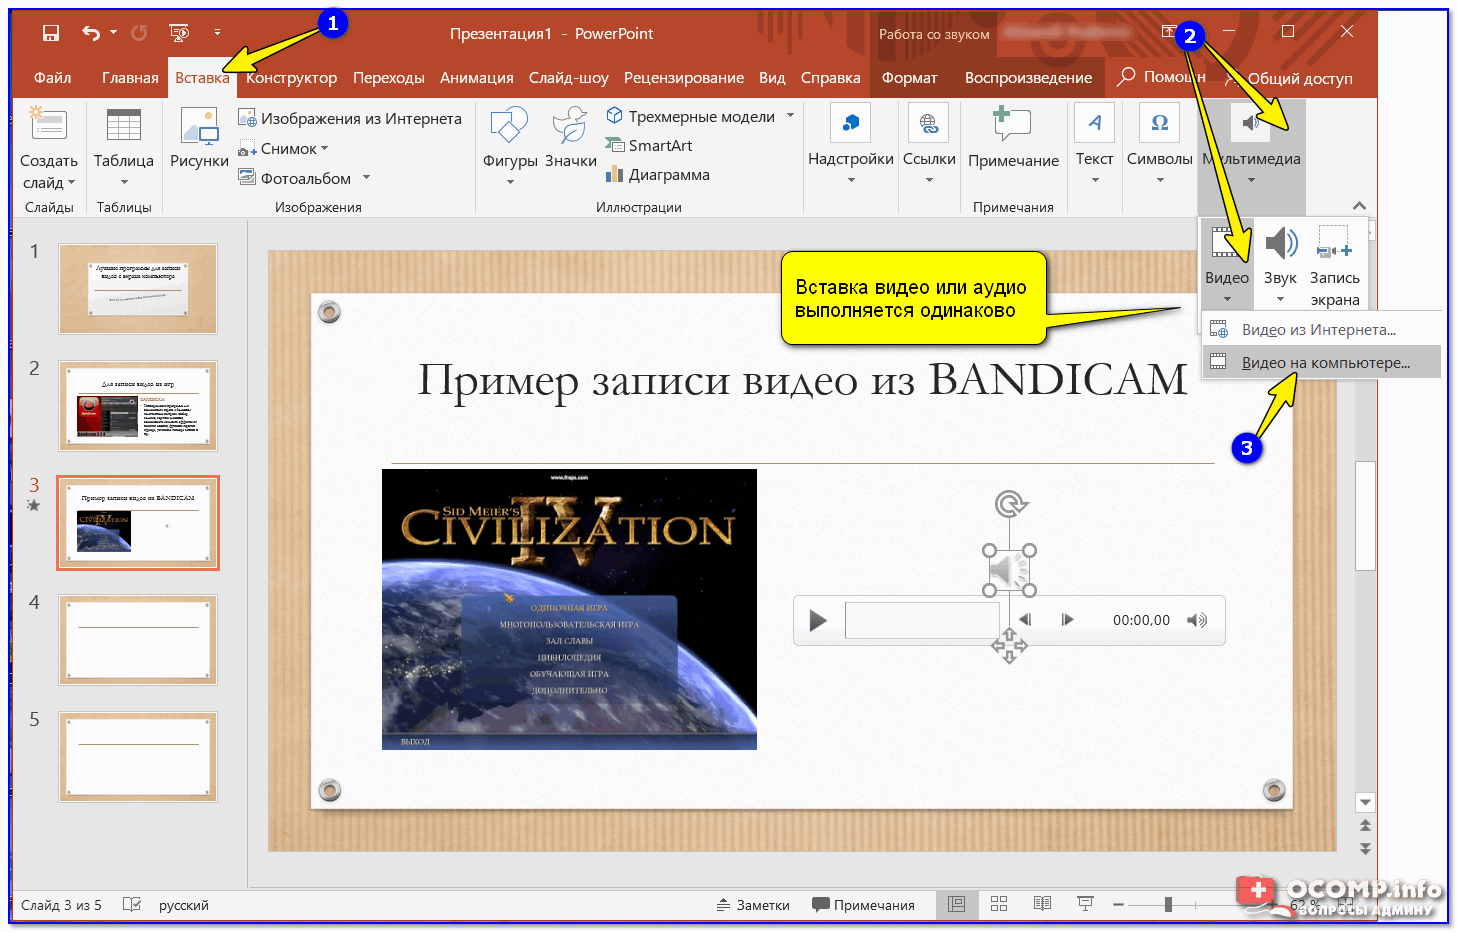Select slide 5 thumbnail
The width and height of the screenshot is (1457, 932).
coord(138,757)
